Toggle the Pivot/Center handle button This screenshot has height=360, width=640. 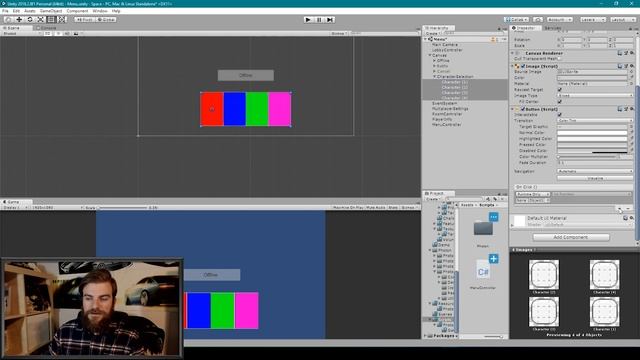[x=84, y=20]
